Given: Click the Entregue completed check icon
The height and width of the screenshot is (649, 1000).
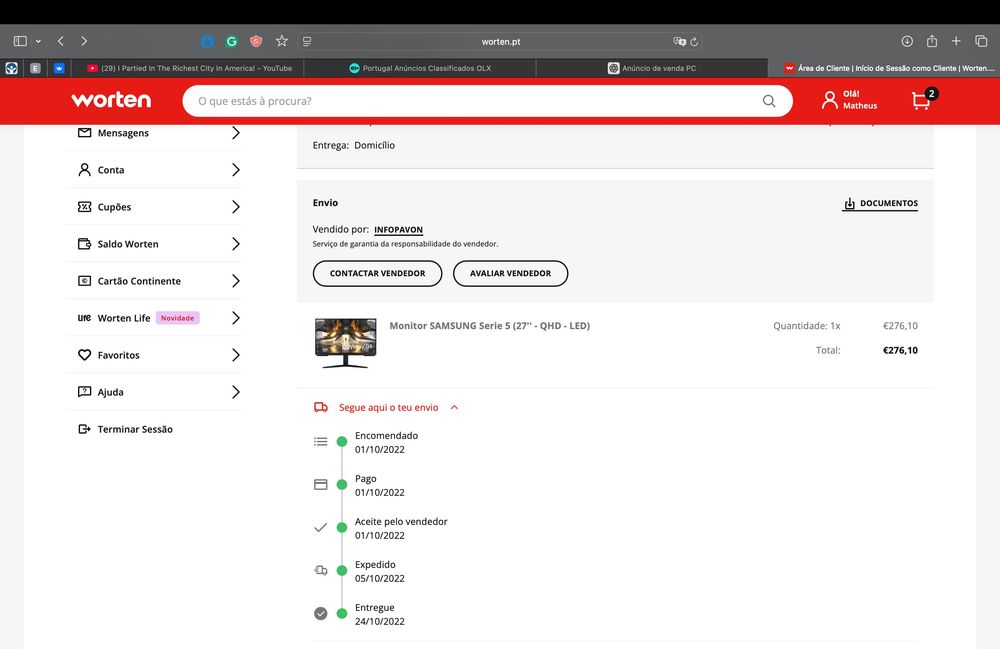Looking at the screenshot, I should [321, 613].
